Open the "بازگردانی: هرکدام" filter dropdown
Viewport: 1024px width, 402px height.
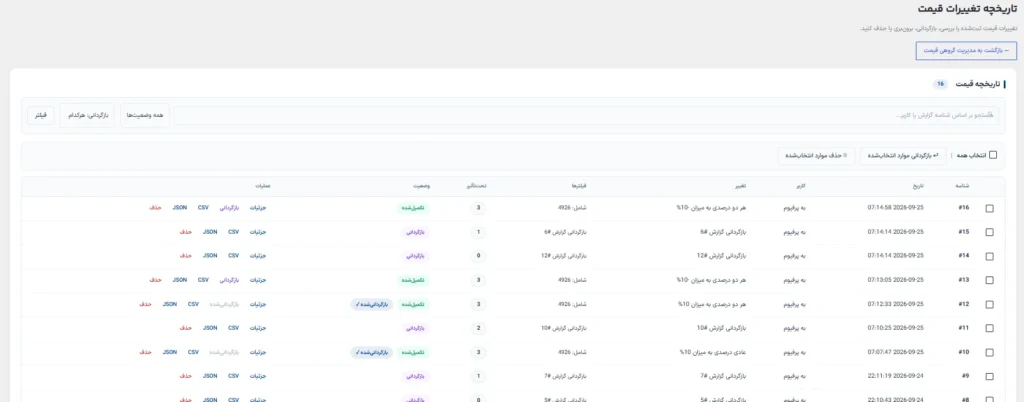point(87,116)
